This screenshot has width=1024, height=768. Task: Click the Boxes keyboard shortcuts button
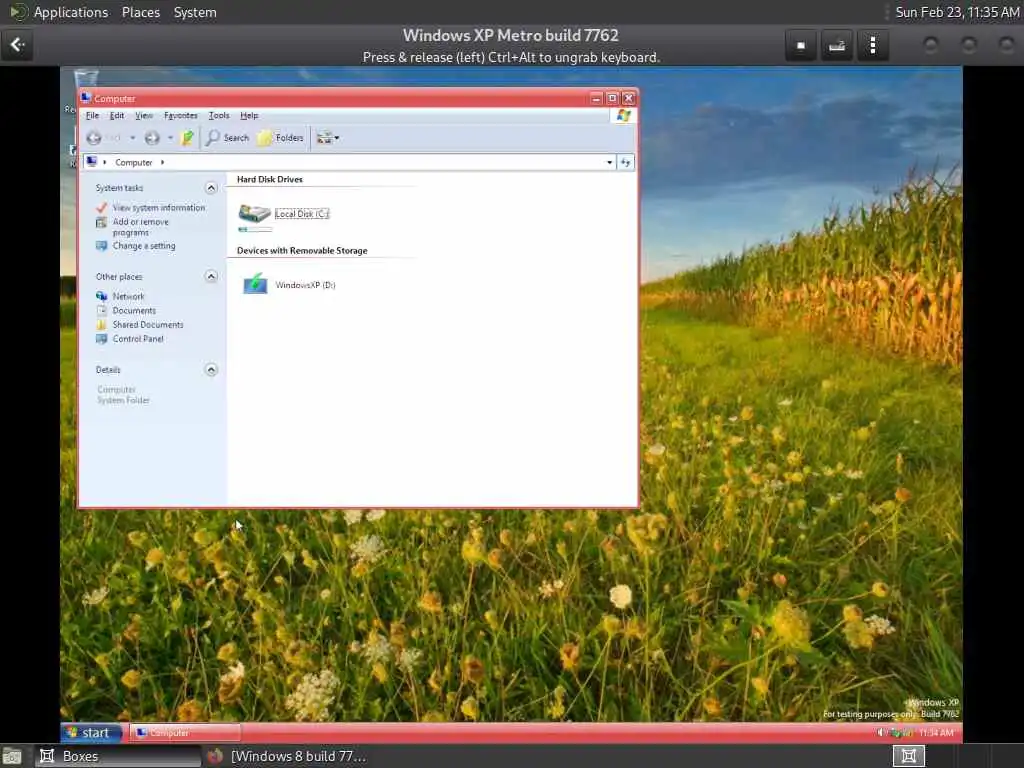[837, 45]
